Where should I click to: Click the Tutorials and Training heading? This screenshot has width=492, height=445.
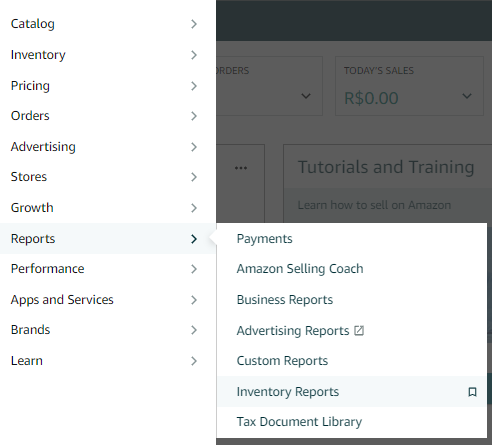(x=386, y=167)
